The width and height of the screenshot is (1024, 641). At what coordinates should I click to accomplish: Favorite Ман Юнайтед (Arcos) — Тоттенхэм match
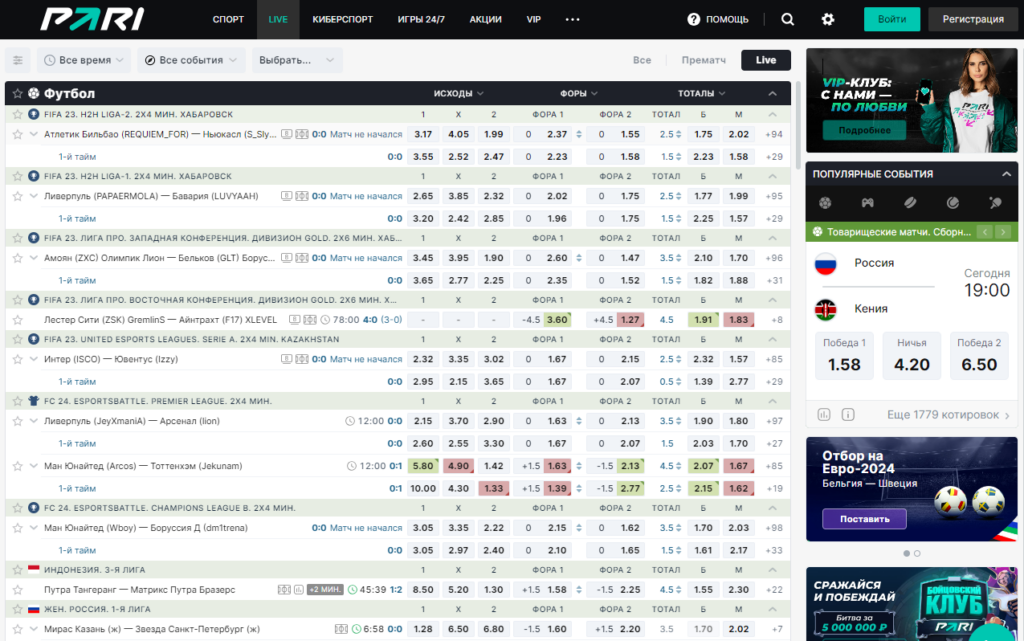click(18, 466)
